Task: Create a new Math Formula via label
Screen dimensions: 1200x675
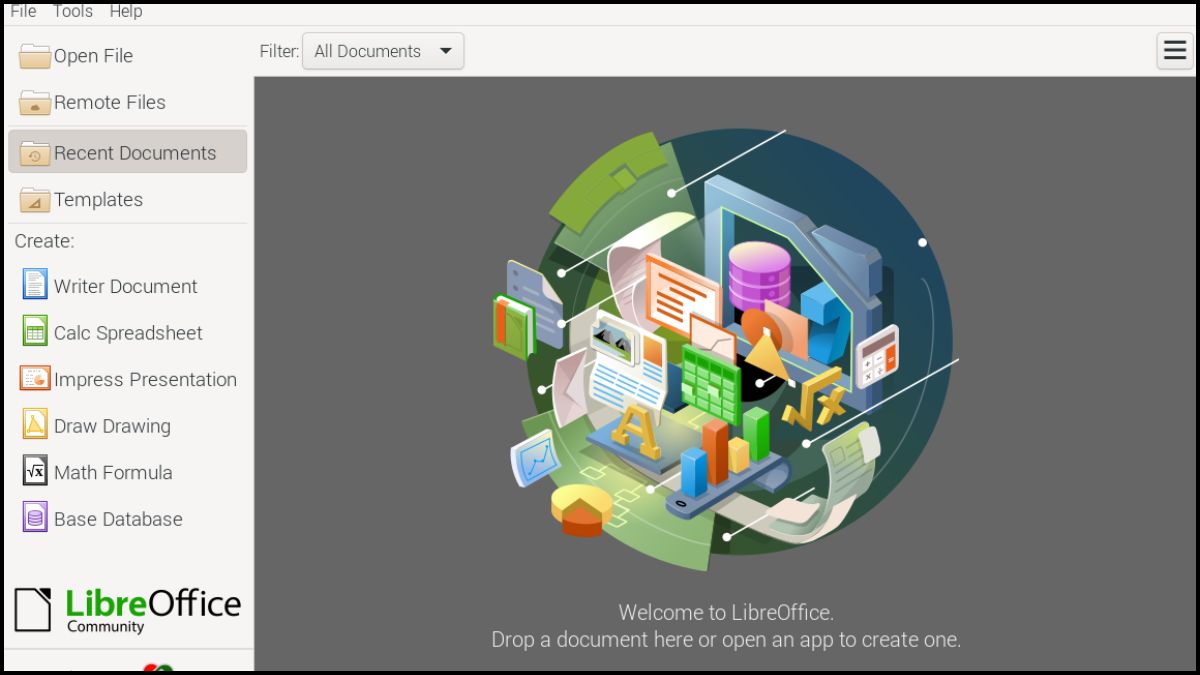Action: tap(113, 472)
